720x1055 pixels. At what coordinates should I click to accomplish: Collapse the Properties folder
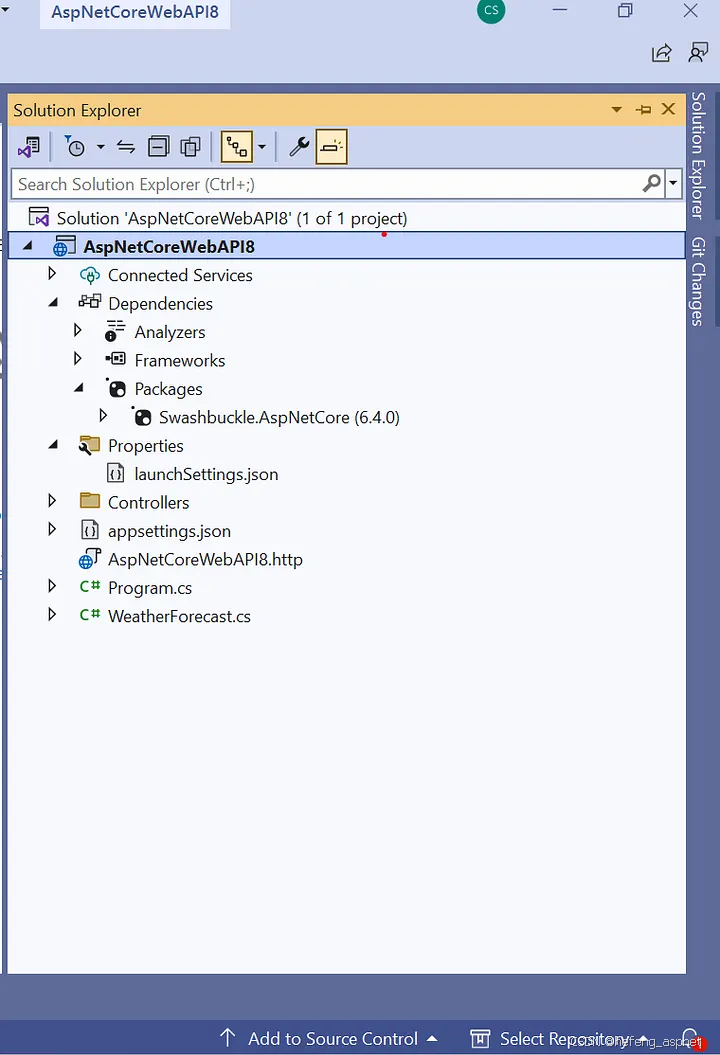coord(53,445)
